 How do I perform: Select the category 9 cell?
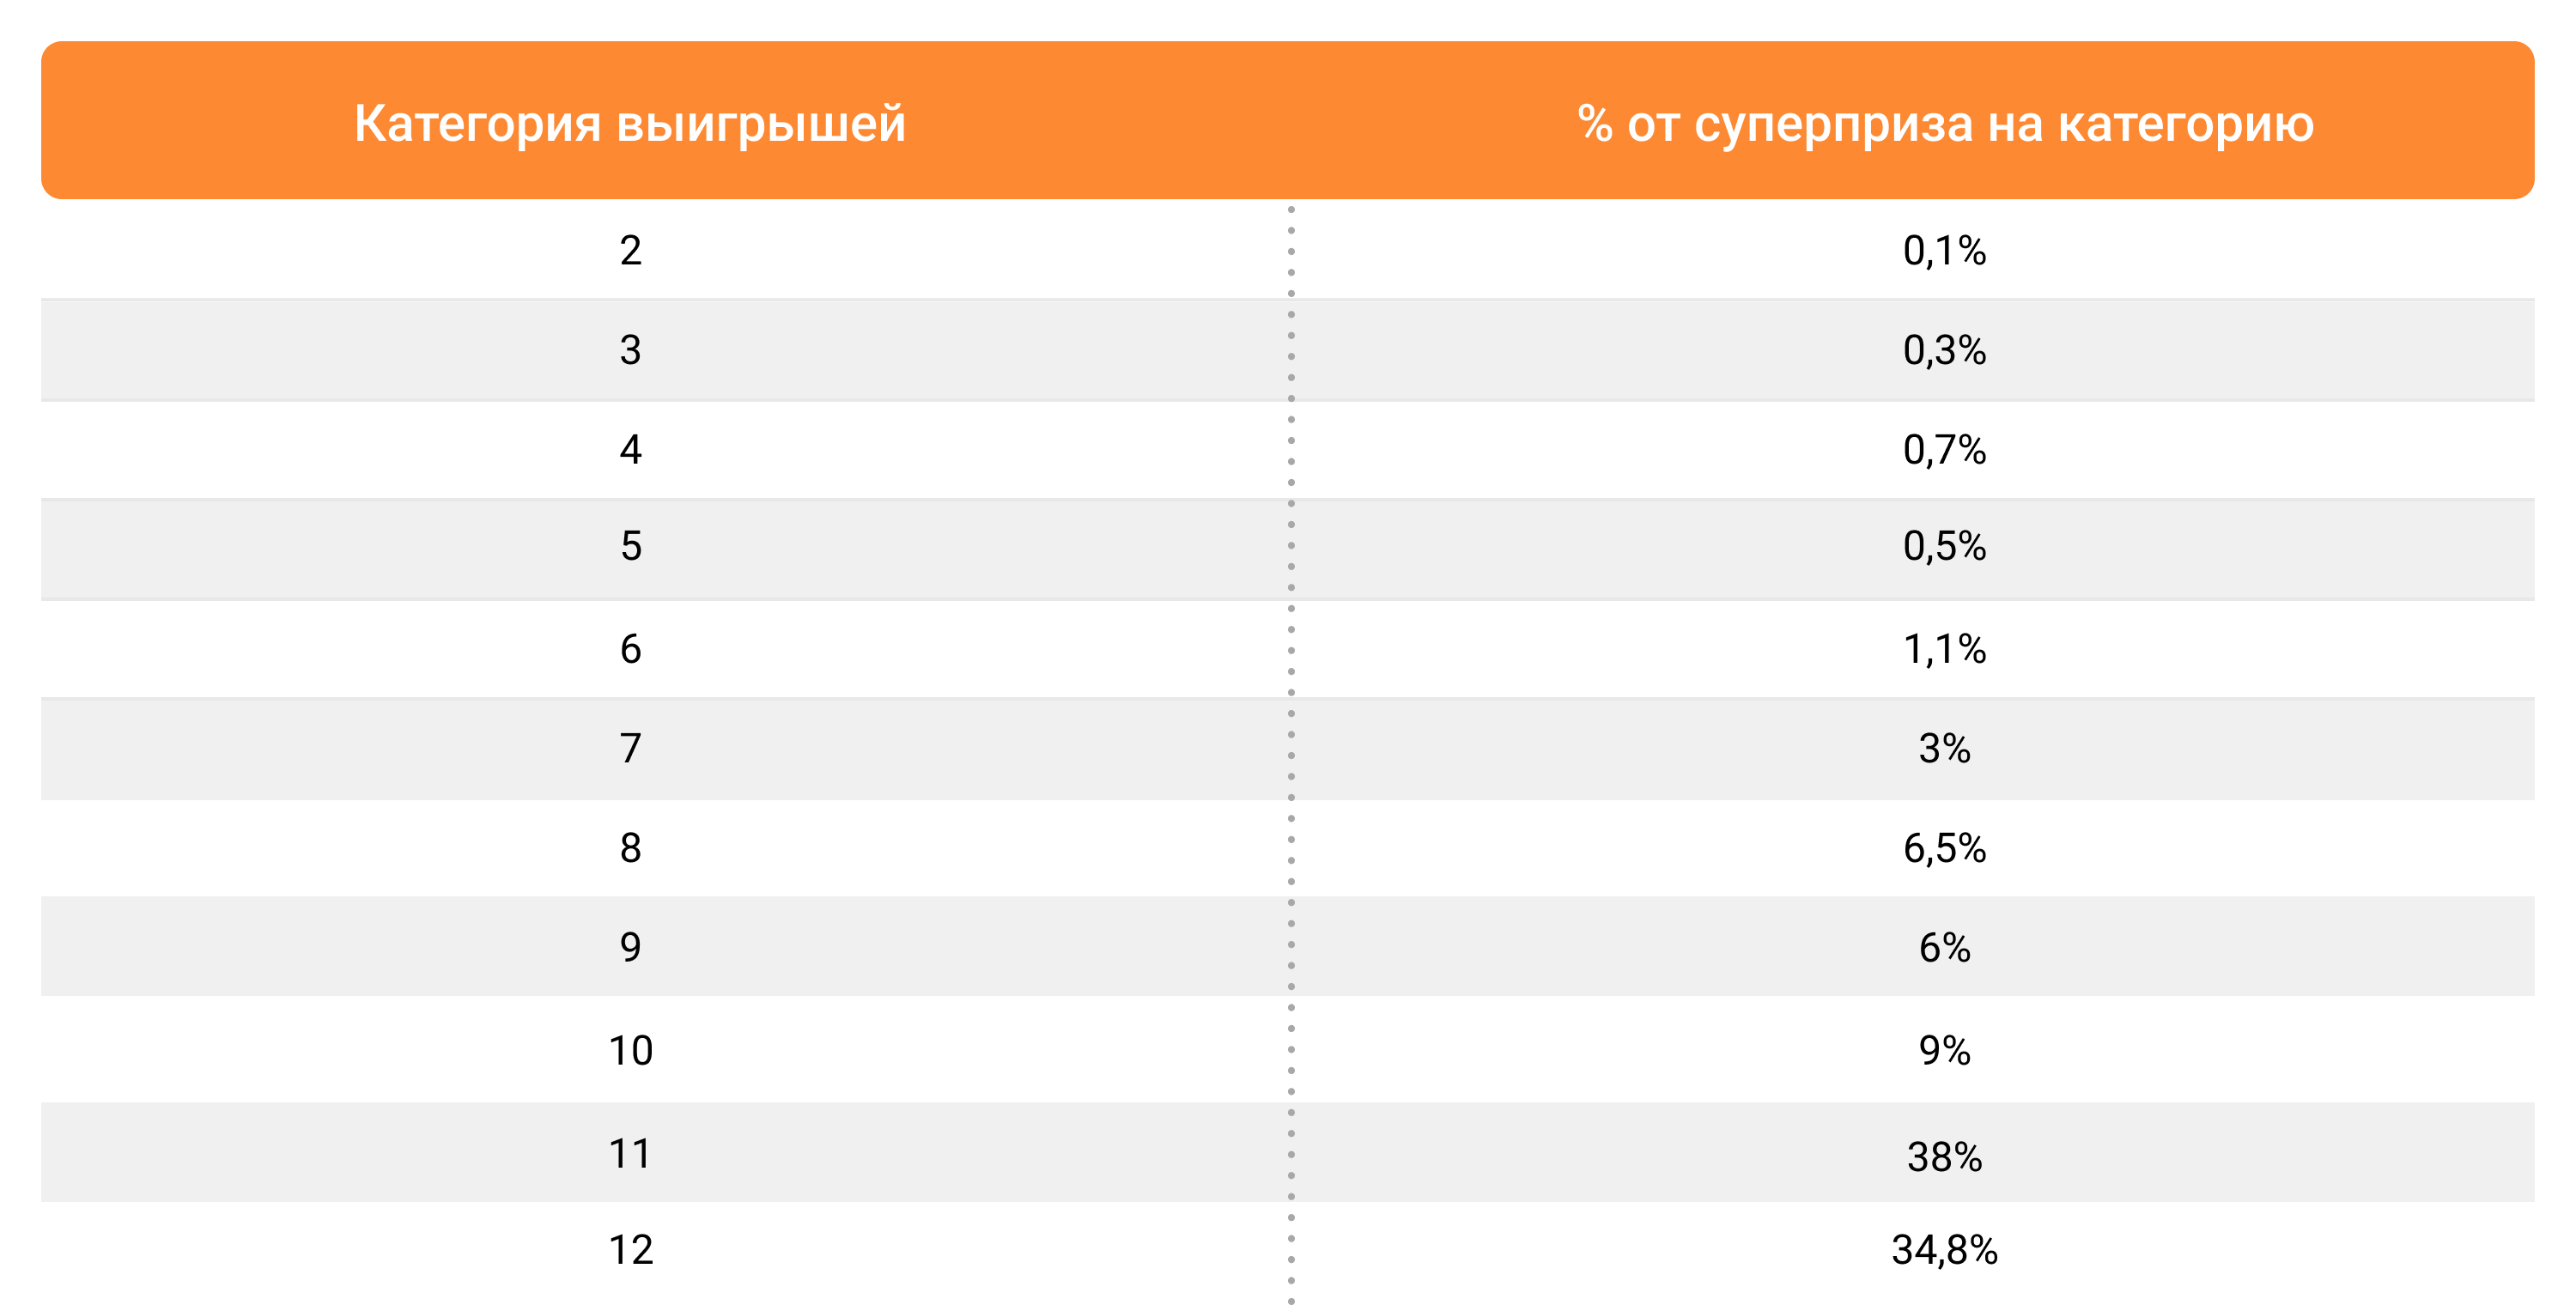pyautogui.click(x=630, y=947)
